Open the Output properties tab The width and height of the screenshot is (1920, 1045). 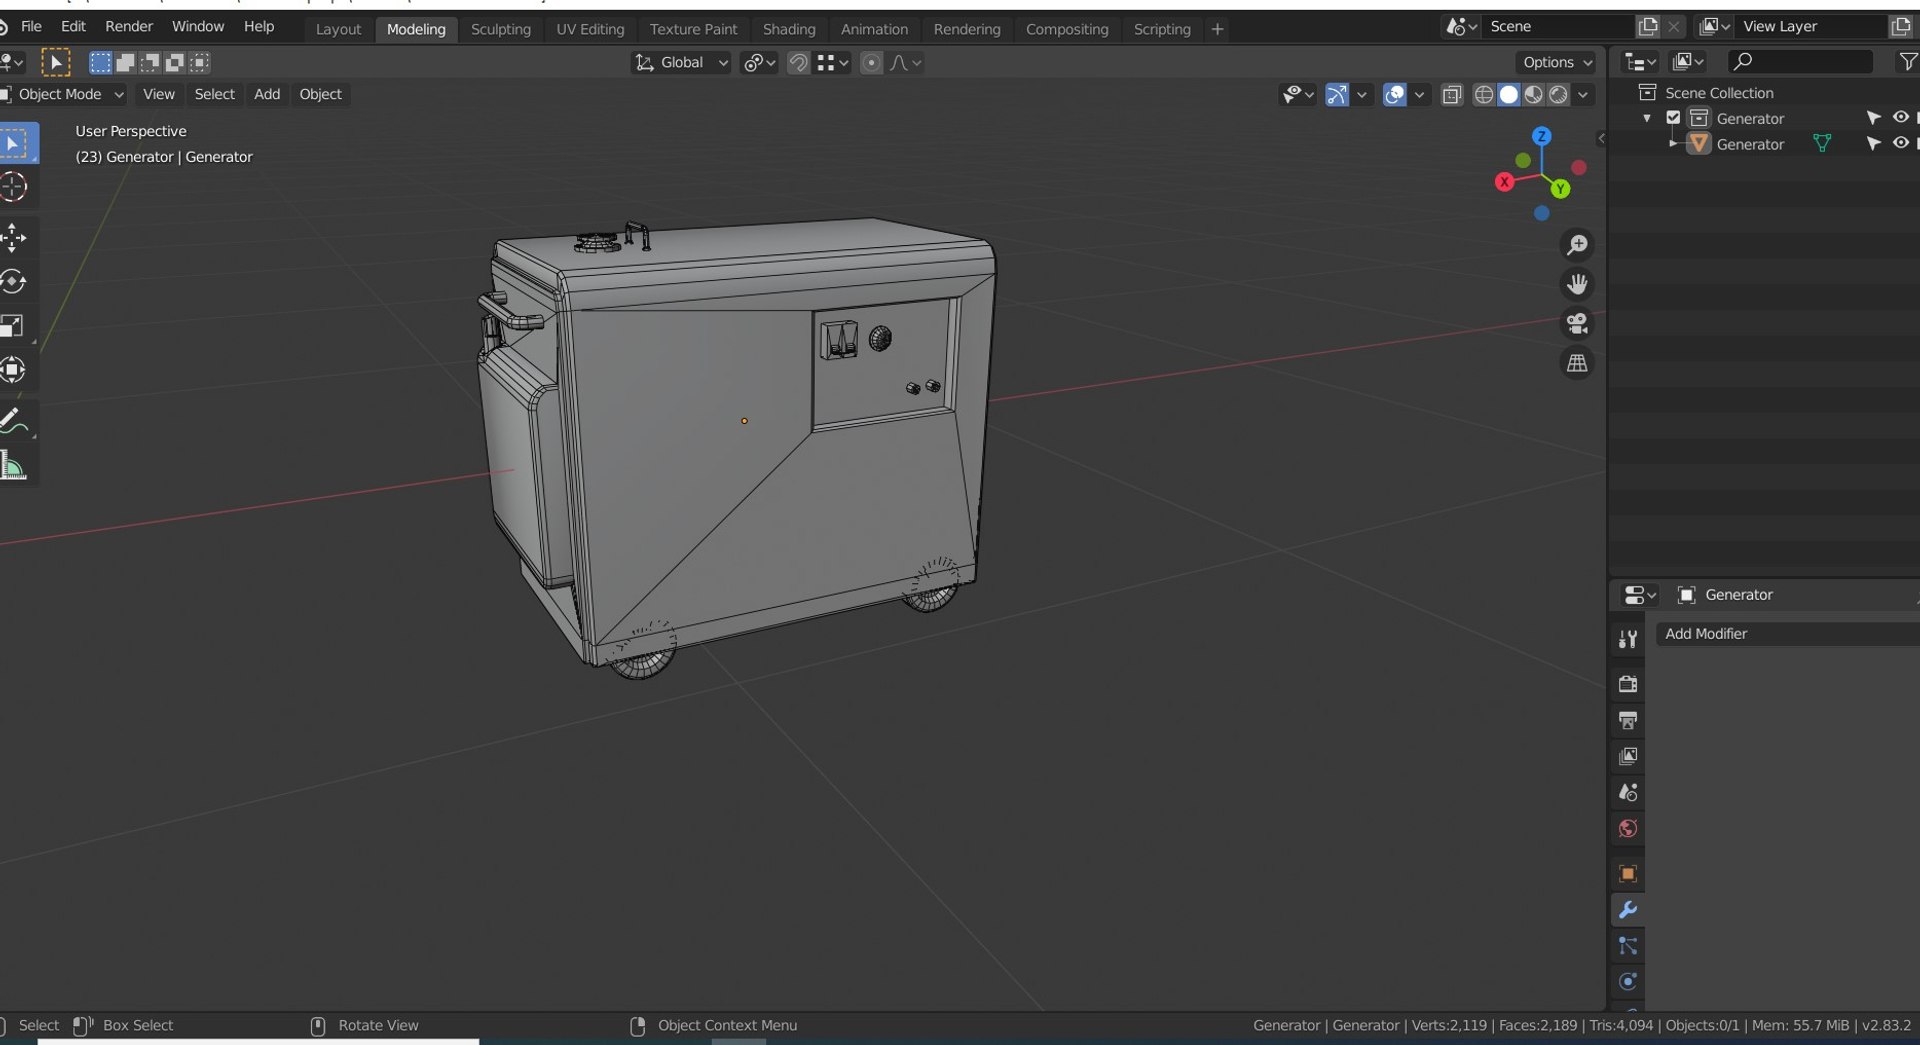pos(1628,720)
